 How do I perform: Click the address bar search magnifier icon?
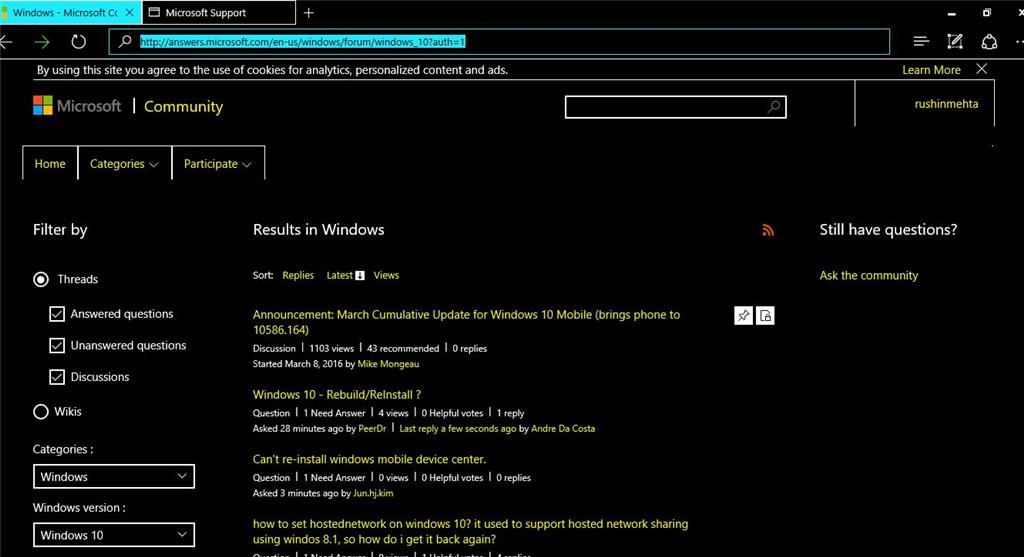[x=124, y=42]
